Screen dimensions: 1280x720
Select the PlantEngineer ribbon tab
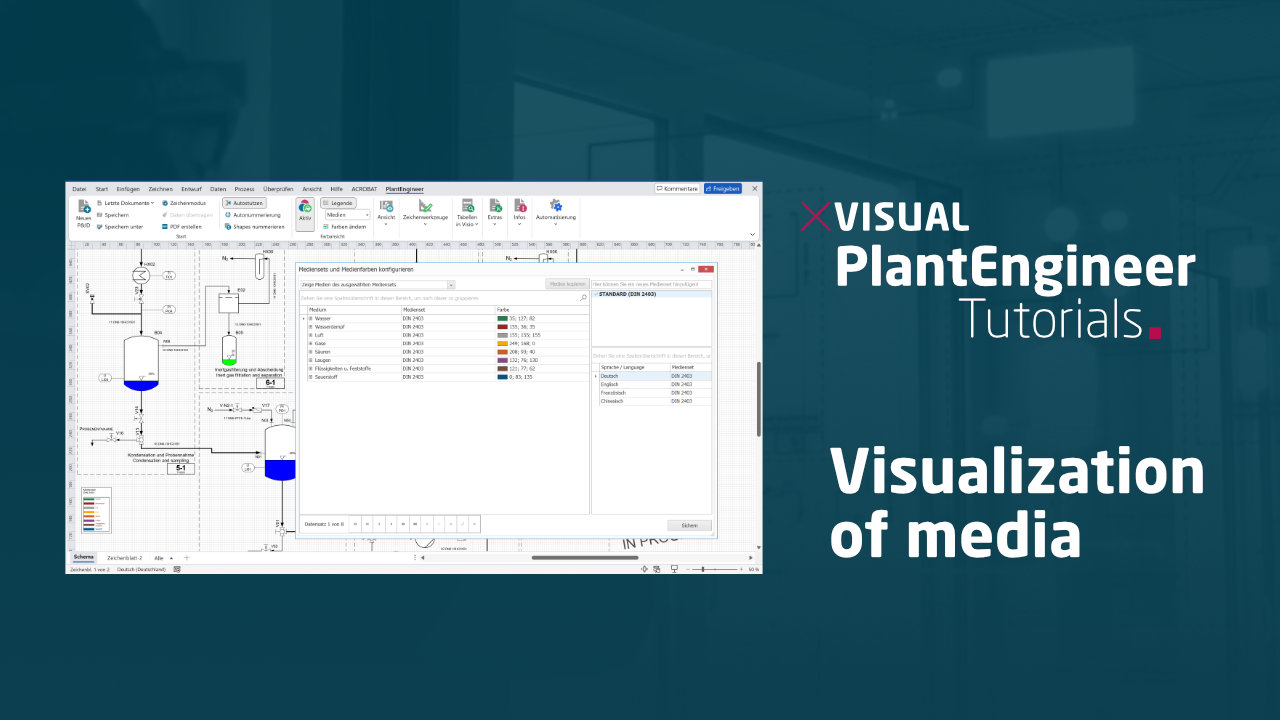click(x=405, y=188)
